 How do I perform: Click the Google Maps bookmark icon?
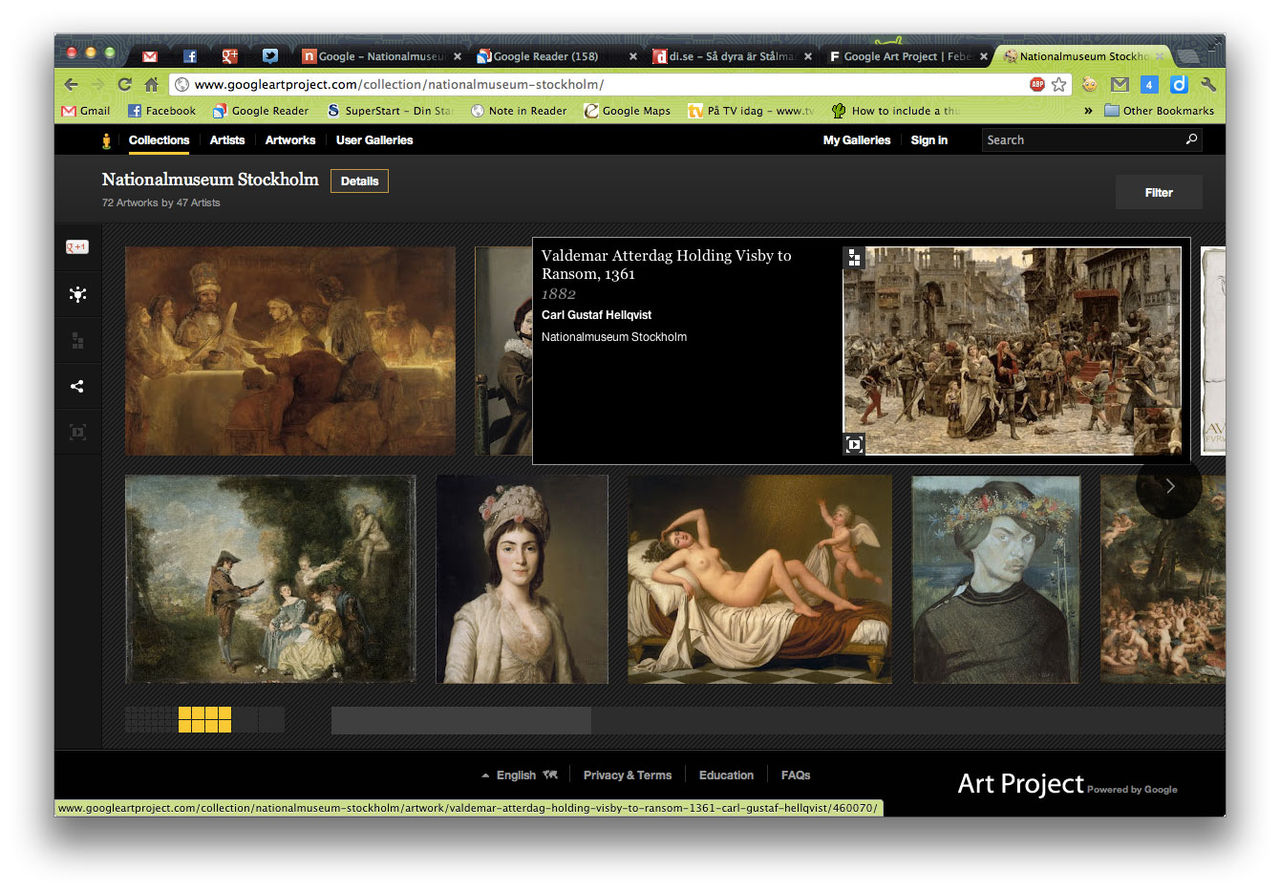(x=591, y=110)
